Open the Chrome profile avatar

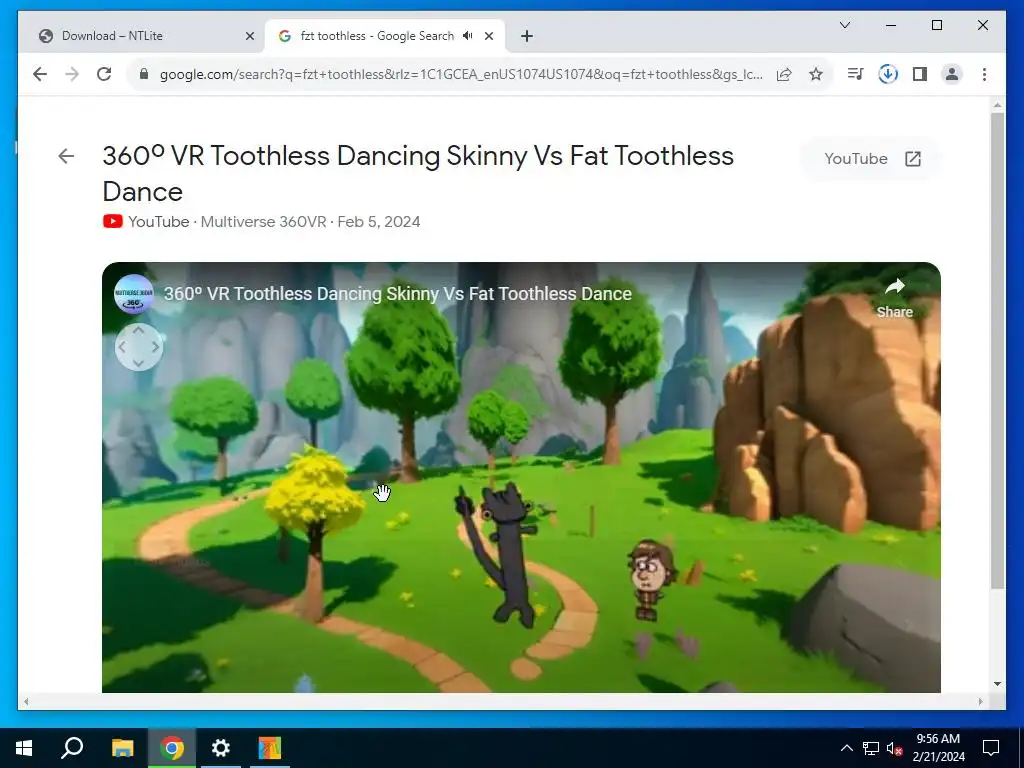point(952,74)
